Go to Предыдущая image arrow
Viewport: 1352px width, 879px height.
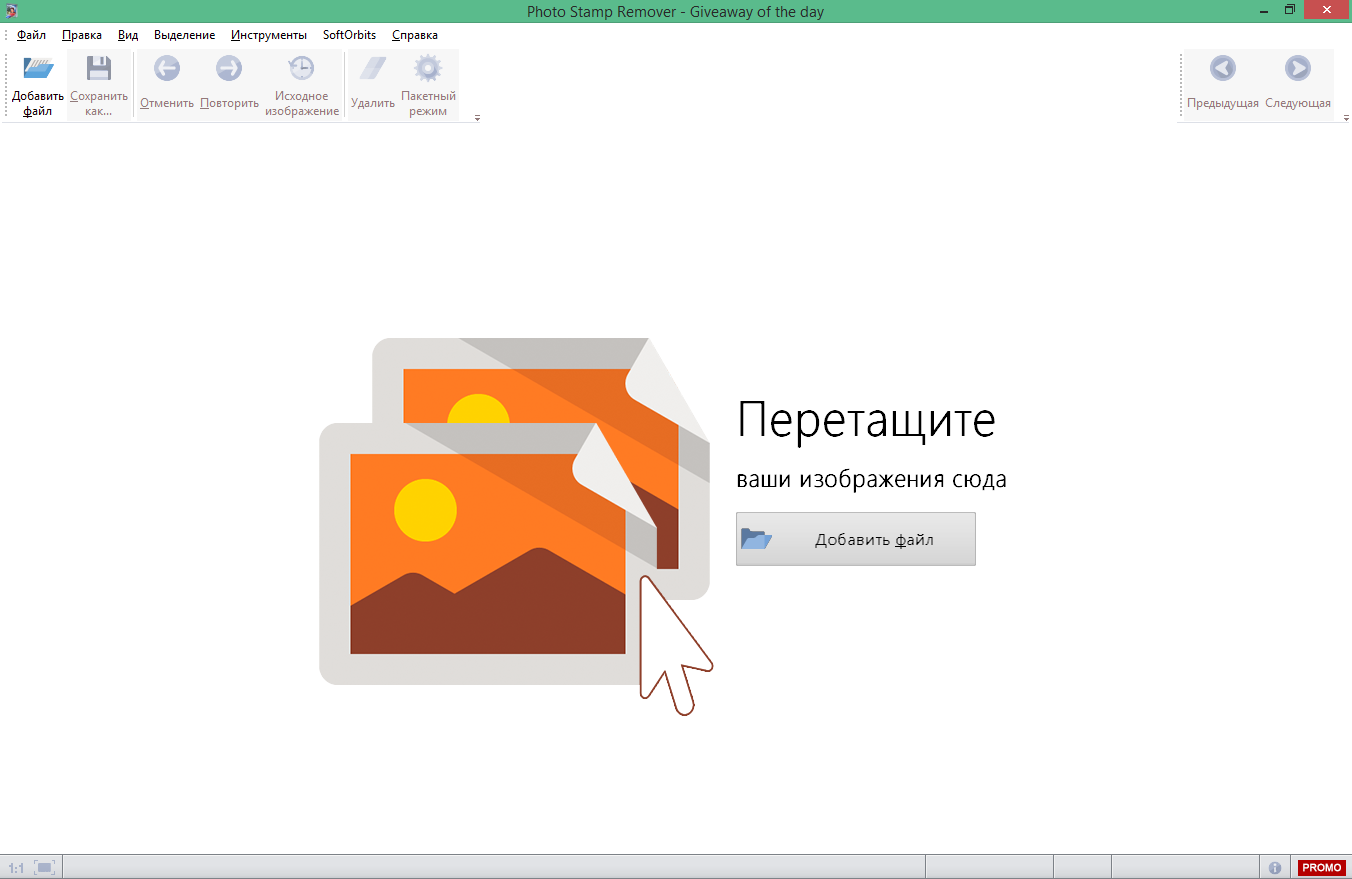(1222, 68)
